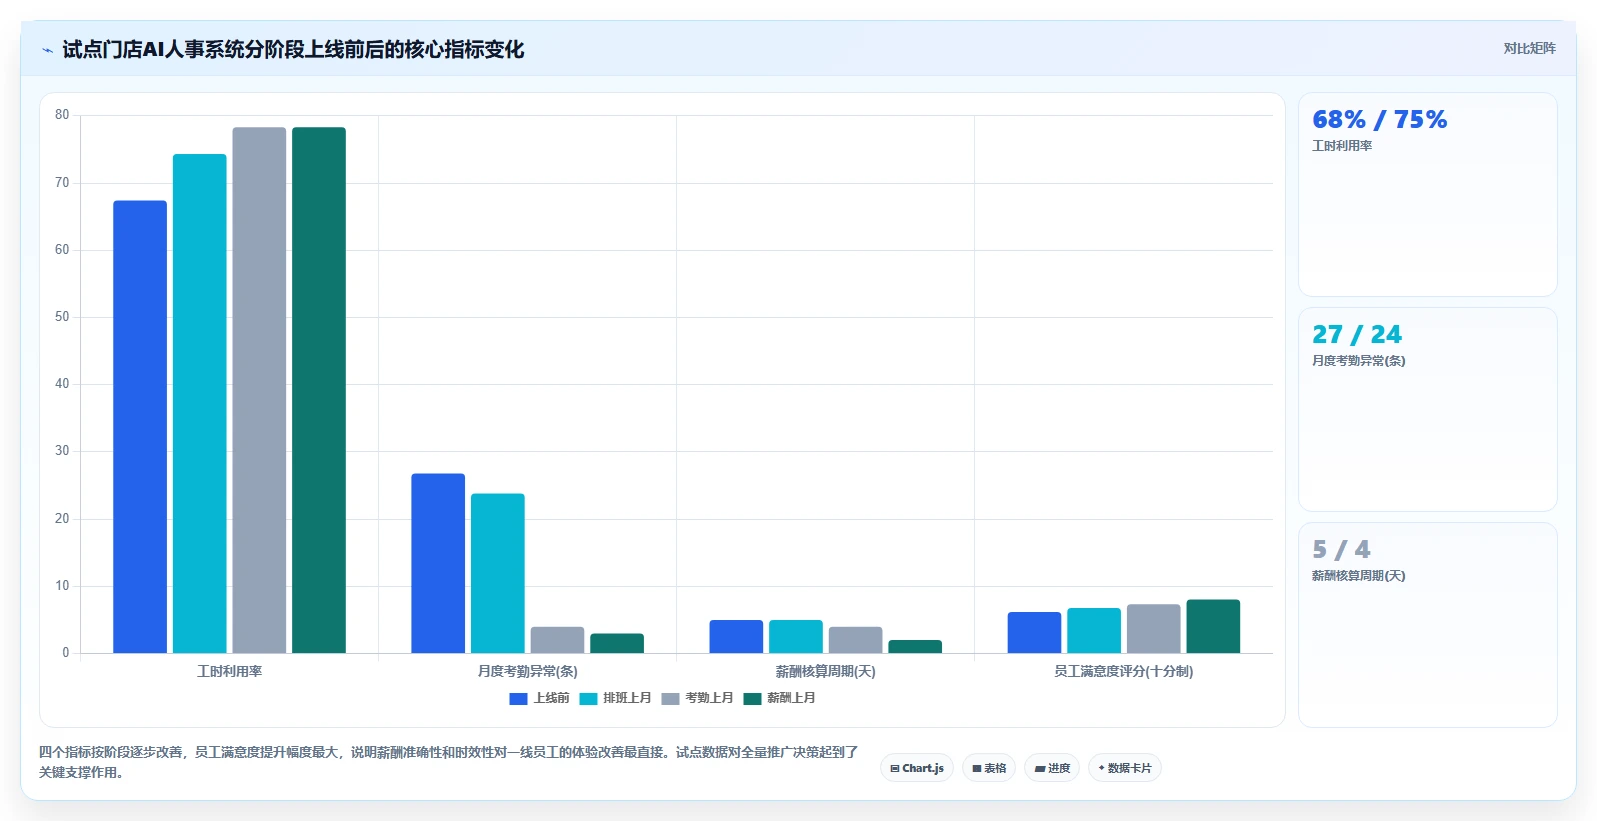Click the 薪酬核算周期(天) axis label
Screen dimensions: 1597x821
pyautogui.click(x=826, y=671)
